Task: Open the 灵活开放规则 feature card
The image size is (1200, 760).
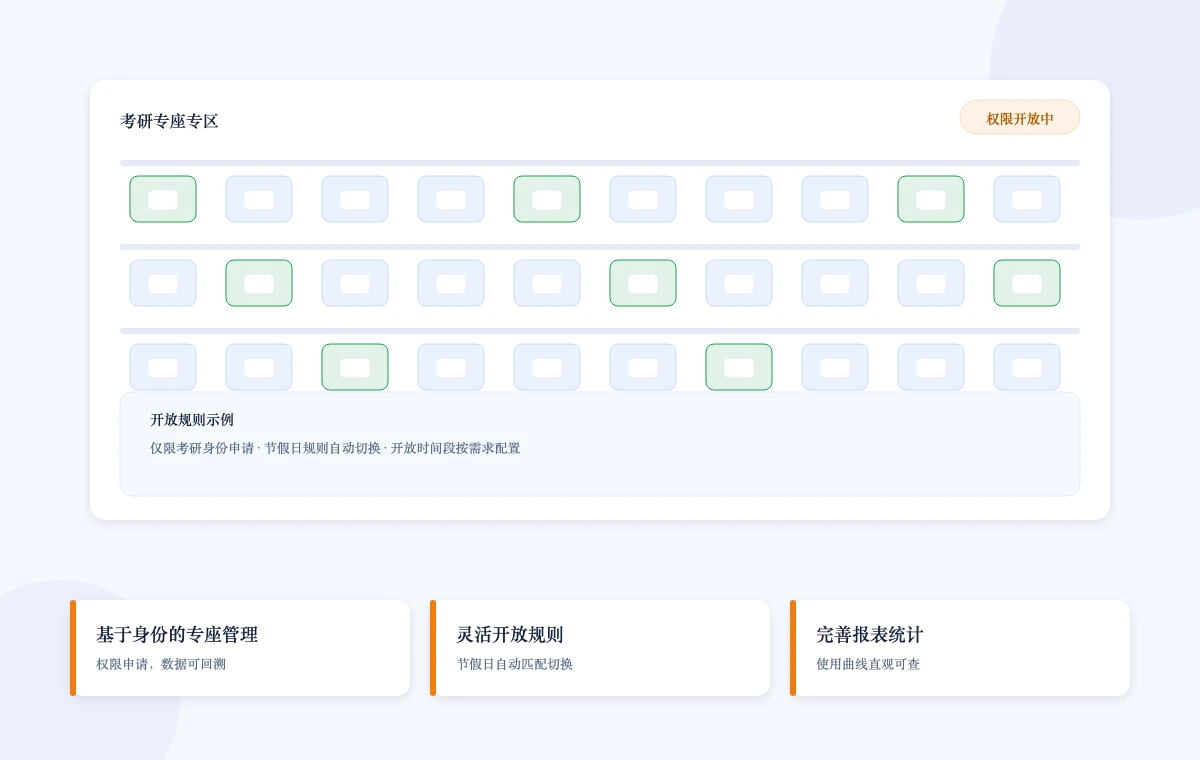Action: 600,648
